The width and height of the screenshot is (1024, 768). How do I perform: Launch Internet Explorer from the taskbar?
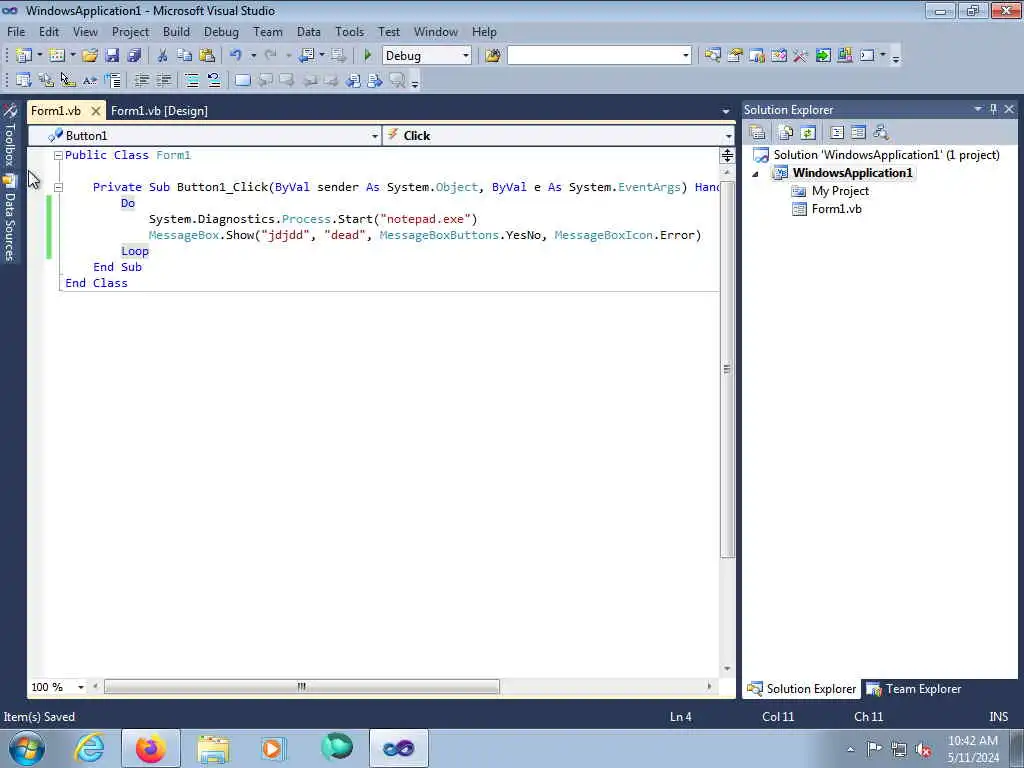tap(89, 748)
